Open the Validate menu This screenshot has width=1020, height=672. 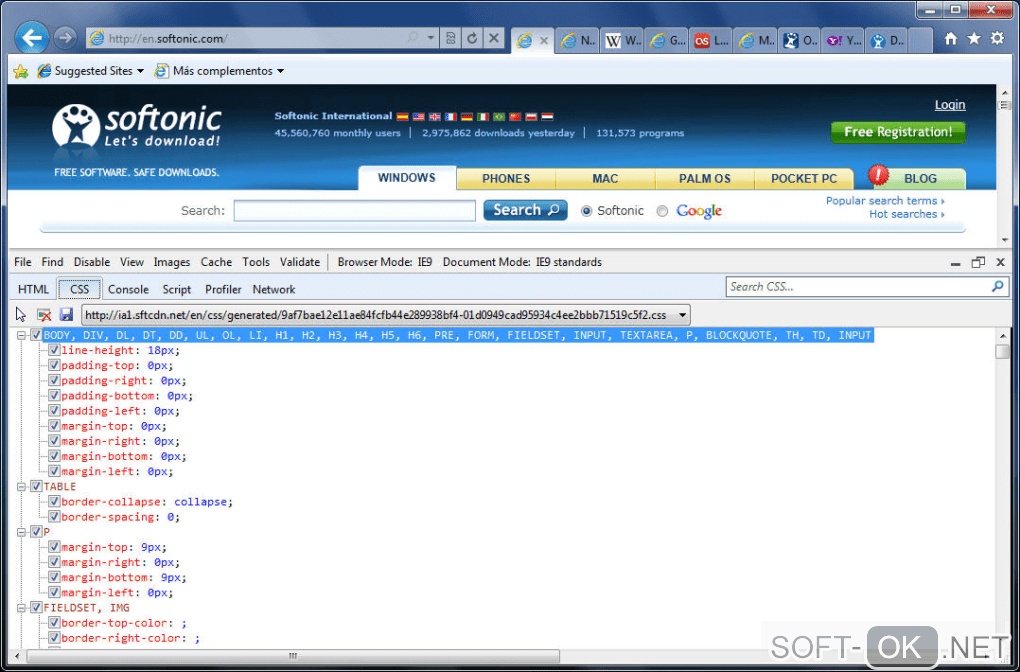[x=300, y=262]
